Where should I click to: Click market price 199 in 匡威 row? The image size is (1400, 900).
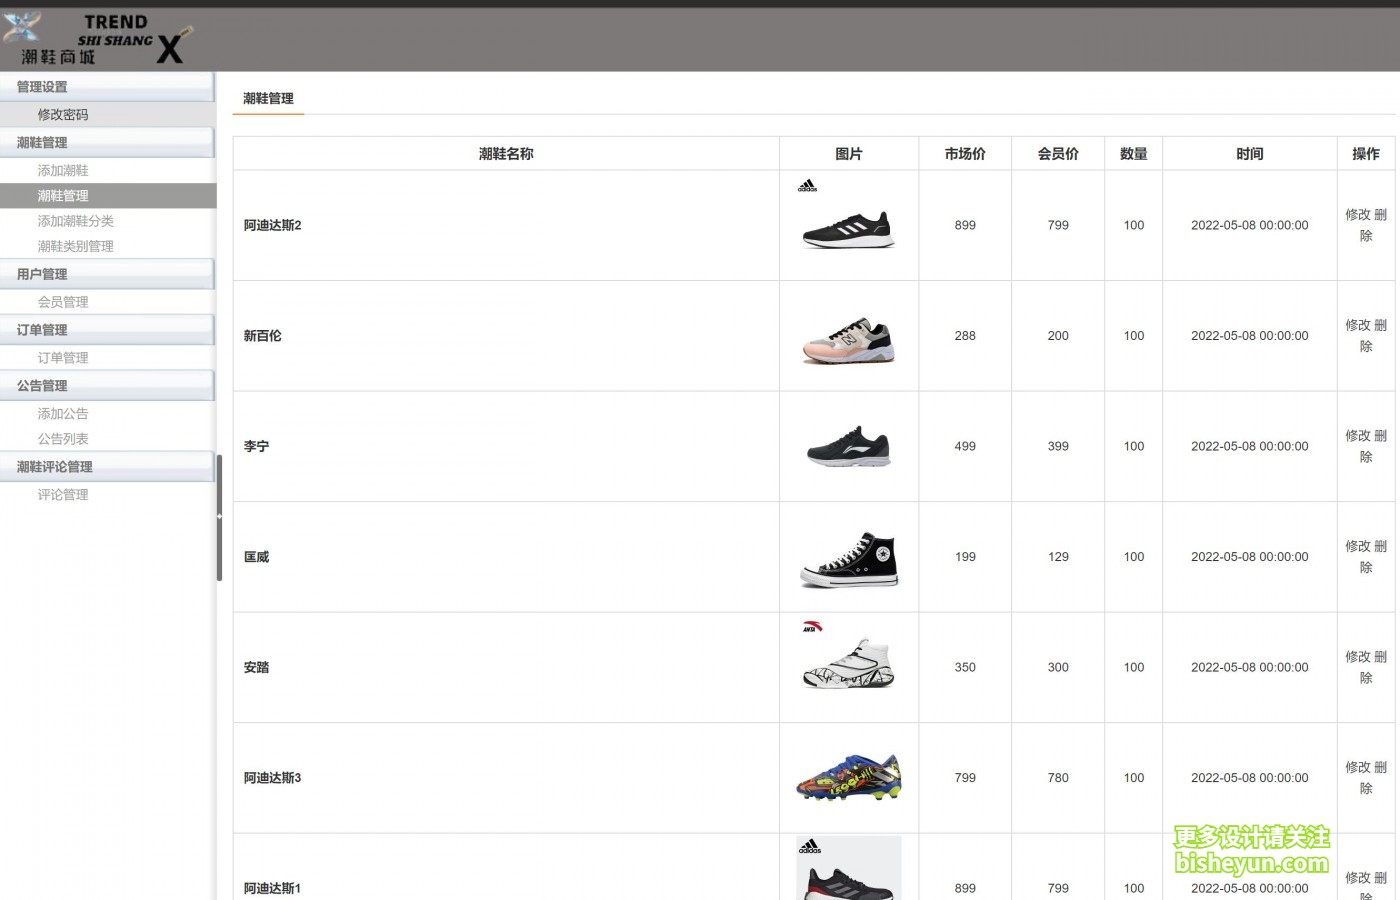tap(965, 557)
